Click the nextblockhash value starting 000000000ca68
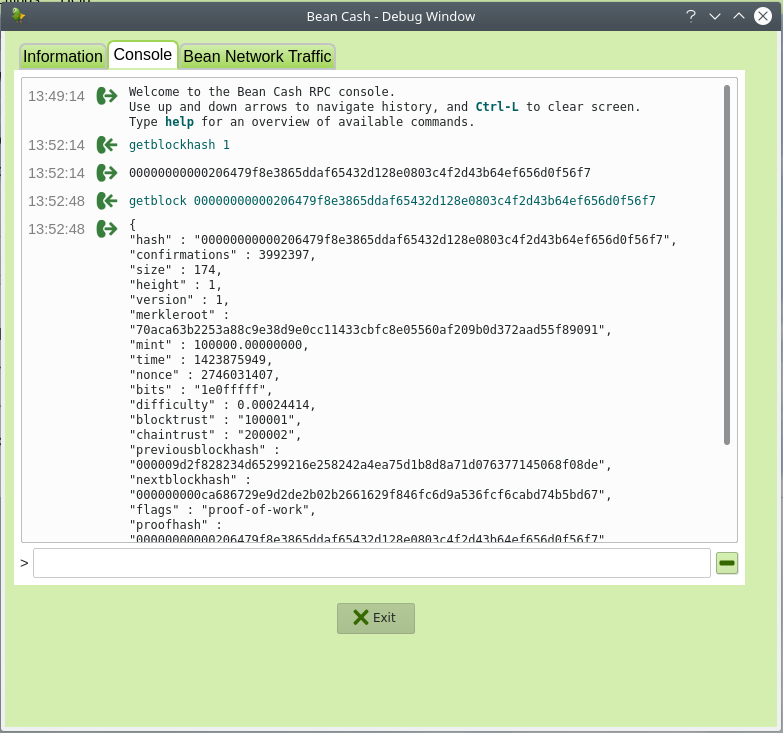Image resolution: width=783 pixels, height=733 pixels. (x=370, y=494)
